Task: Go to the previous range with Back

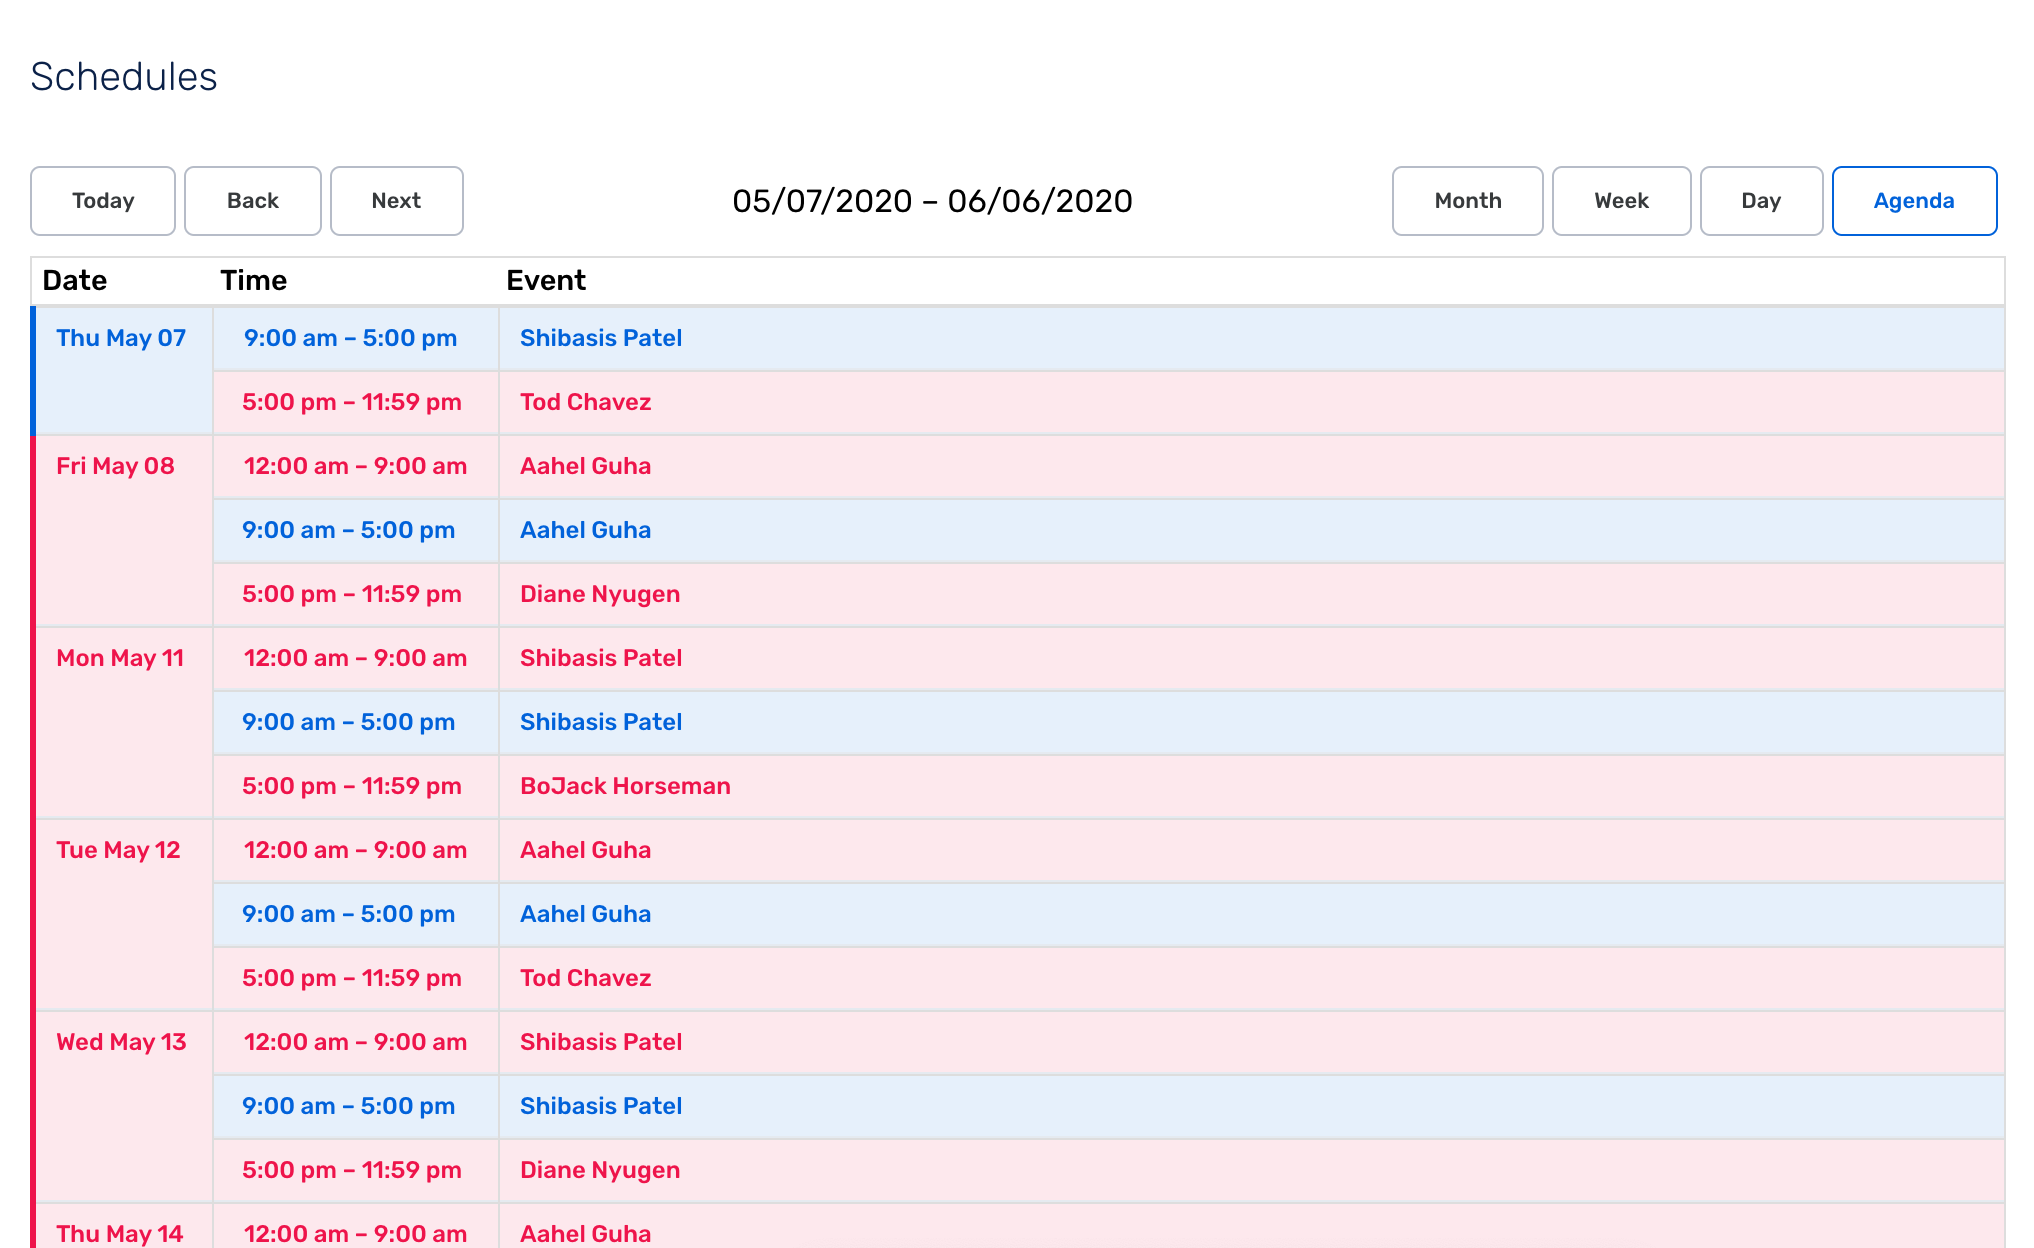Action: (x=253, y=201)
